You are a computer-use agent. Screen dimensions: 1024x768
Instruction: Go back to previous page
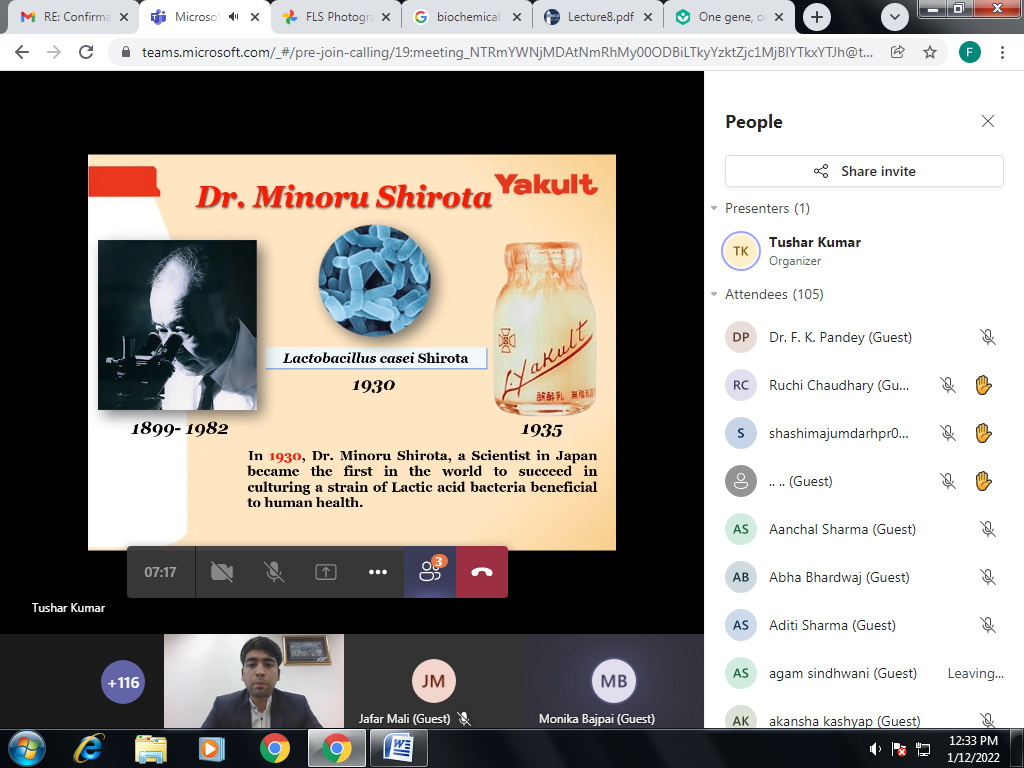tap(22, 52)
